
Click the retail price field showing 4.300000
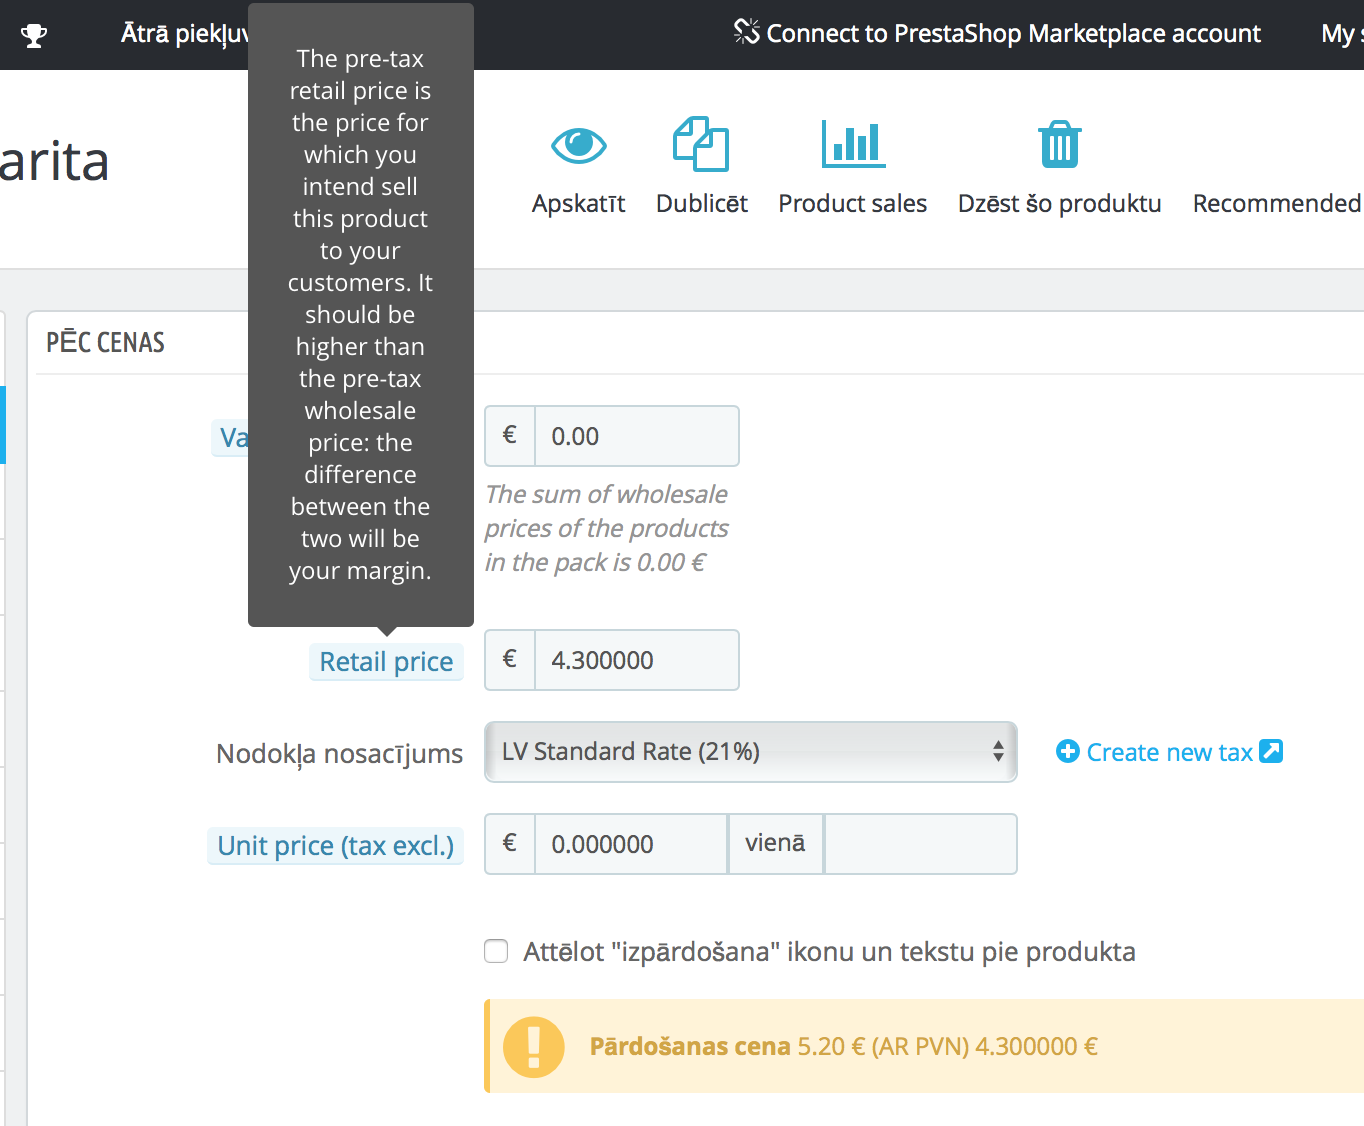636,660
